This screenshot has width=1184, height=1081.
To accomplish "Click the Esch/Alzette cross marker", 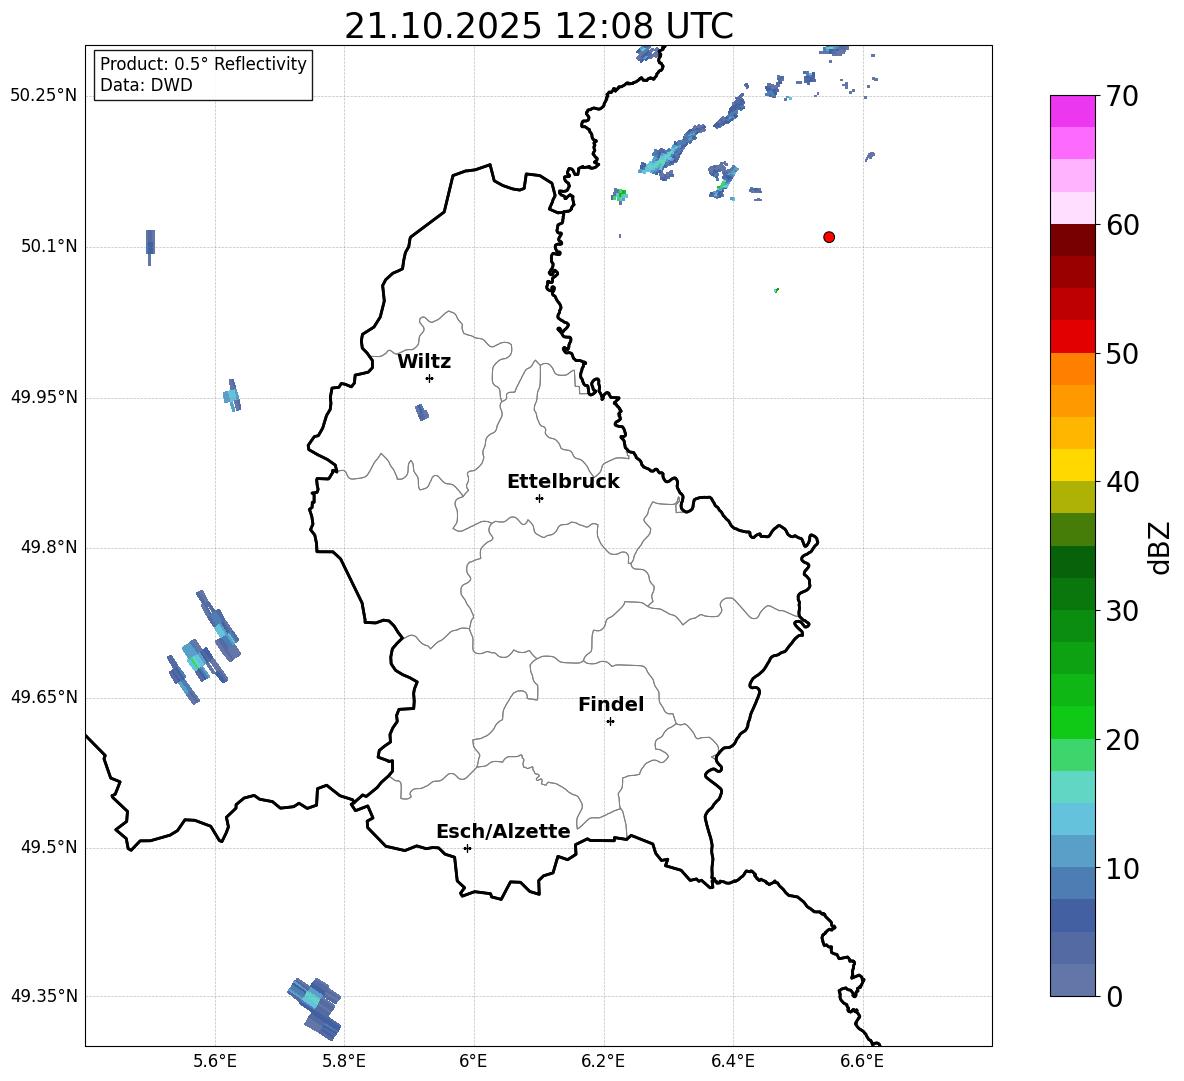I will [x=467, y=848].
